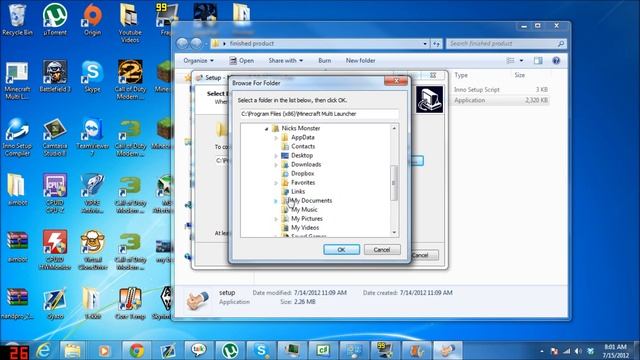
Task: Select the Contacts folder
Action: 303,146
